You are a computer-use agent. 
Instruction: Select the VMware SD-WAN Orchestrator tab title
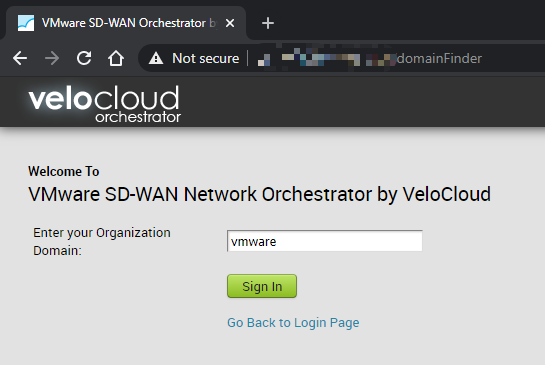pyautogui.click(x=129, y=23)
